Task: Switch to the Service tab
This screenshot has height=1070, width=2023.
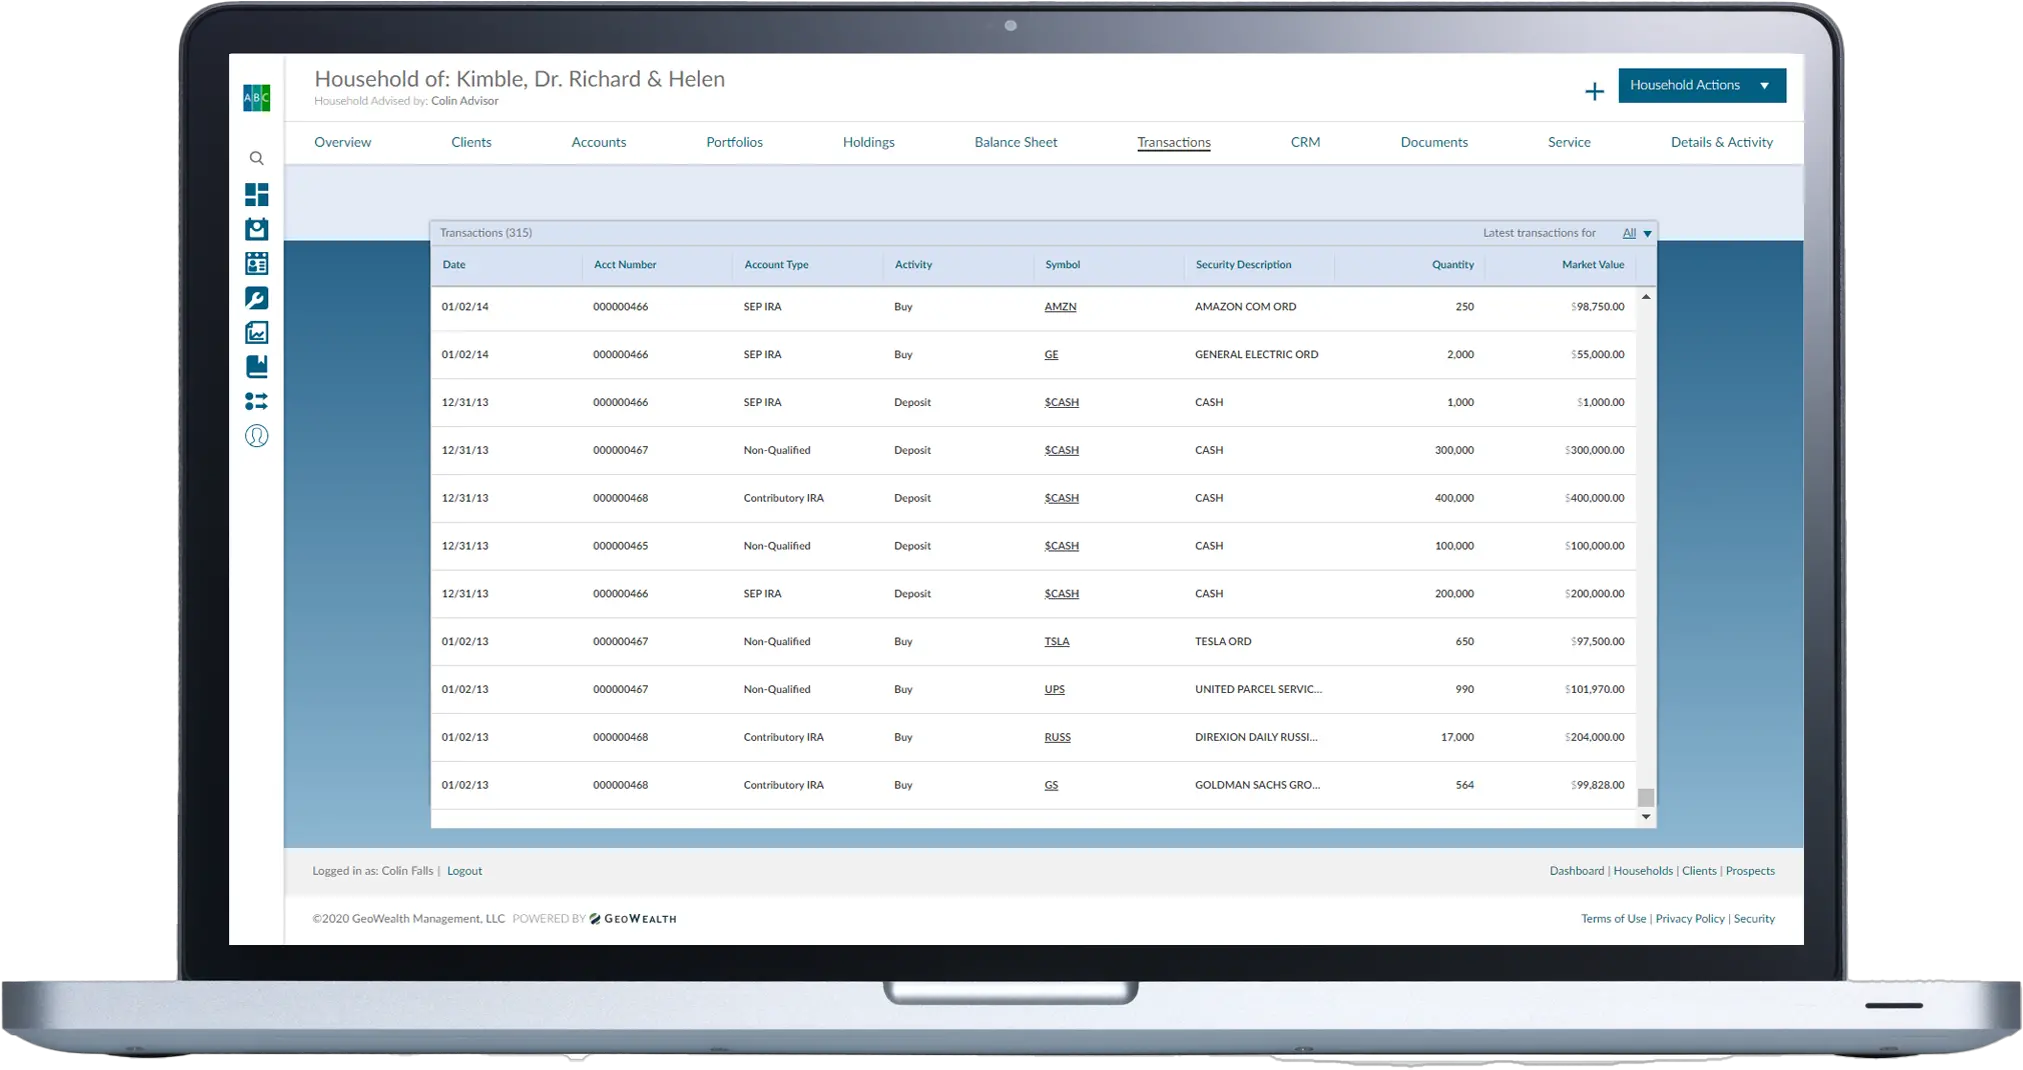Action: [1568, 142]
